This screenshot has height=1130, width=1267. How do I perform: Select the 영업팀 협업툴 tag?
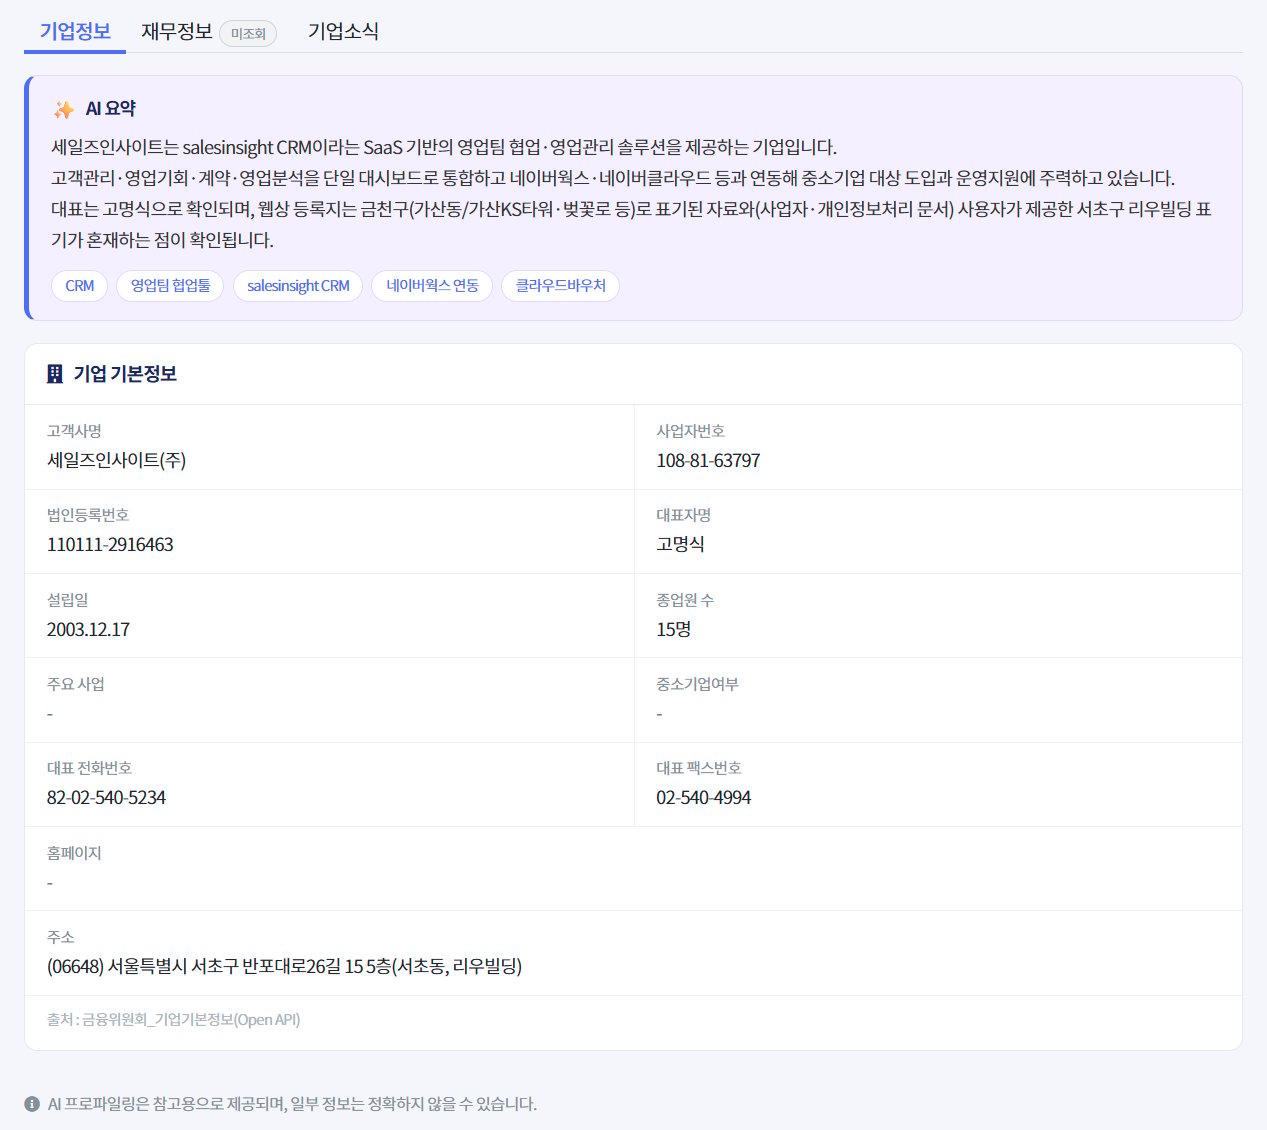tap(170, 286)
